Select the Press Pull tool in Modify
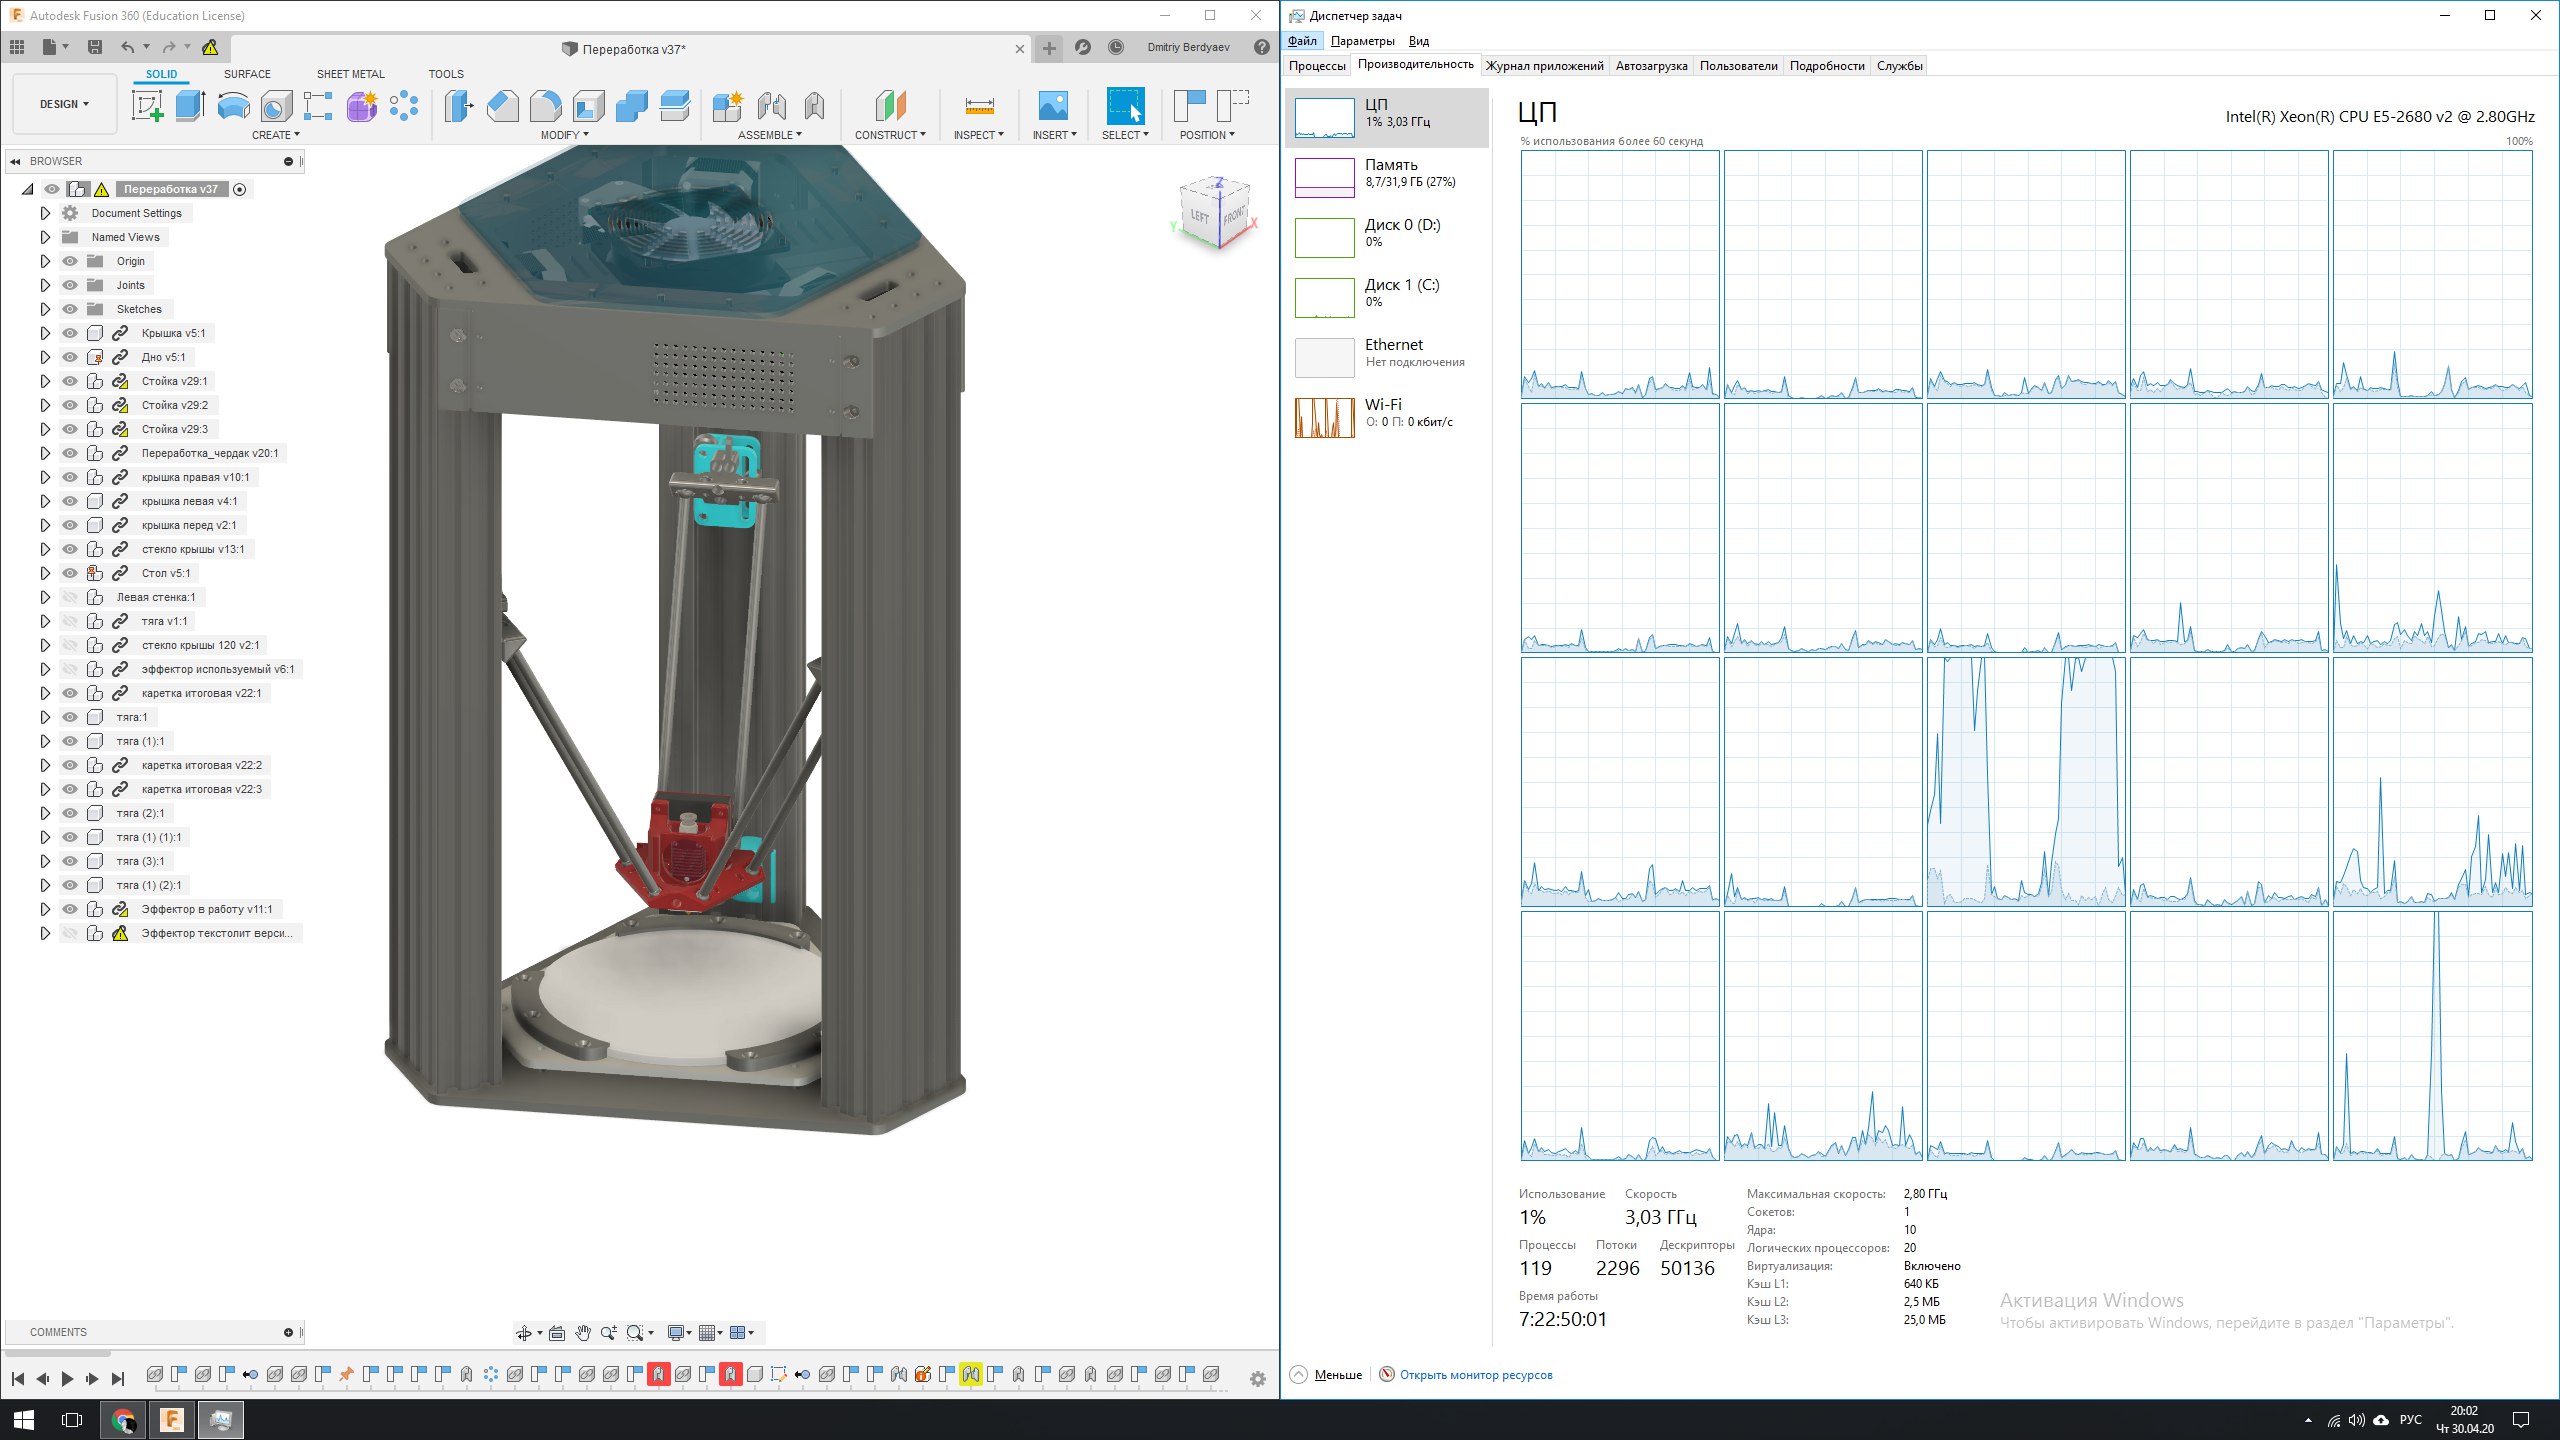This screenshot has width=2560, height=1440. click(459, 106)
